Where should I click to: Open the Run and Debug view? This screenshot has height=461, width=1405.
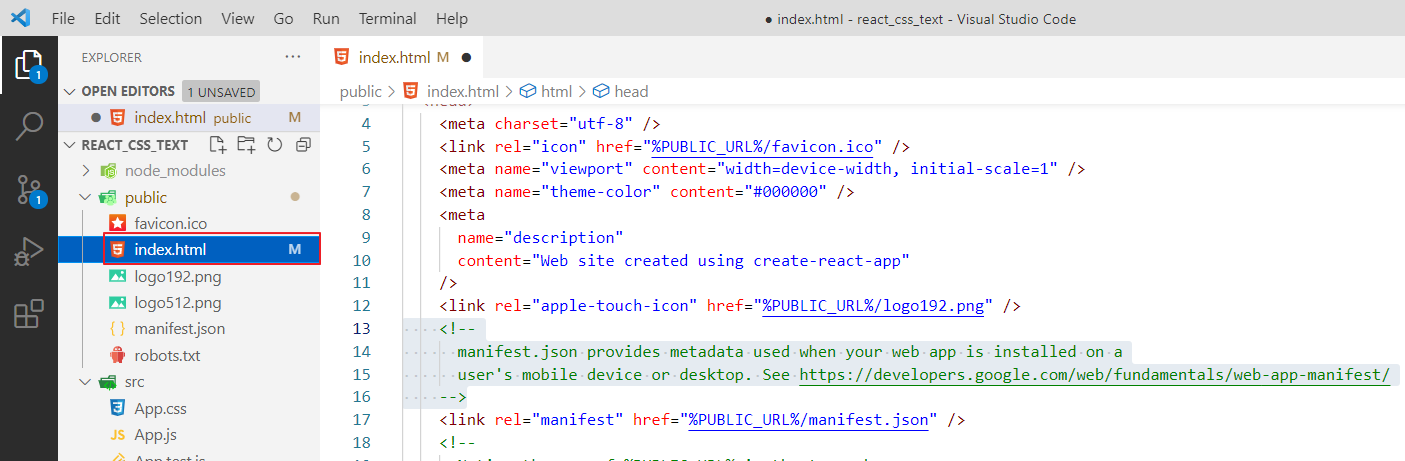(28, 252)
